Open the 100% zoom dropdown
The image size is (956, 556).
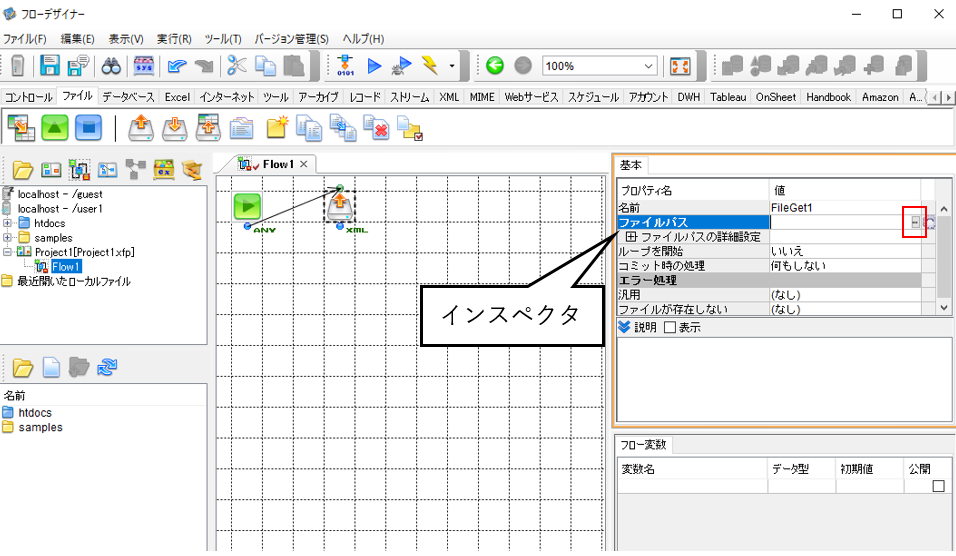649,66
